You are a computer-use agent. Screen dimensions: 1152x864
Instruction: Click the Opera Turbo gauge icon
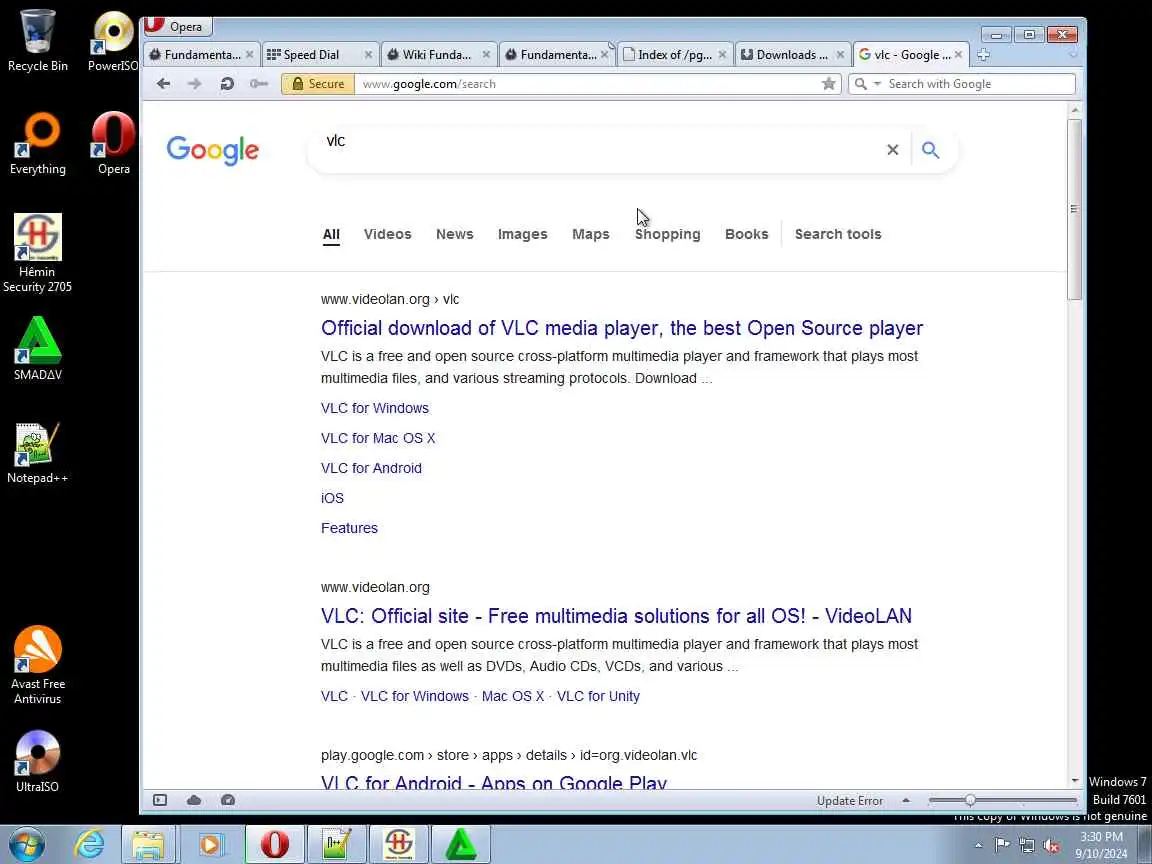228,801
